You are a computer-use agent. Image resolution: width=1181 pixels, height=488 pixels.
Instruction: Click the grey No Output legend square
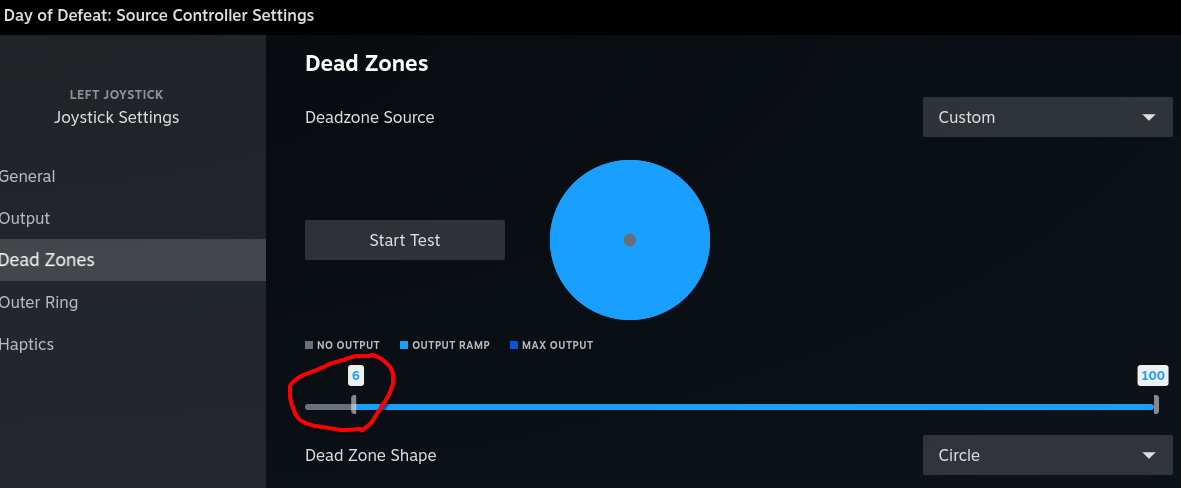coord(309,345)
